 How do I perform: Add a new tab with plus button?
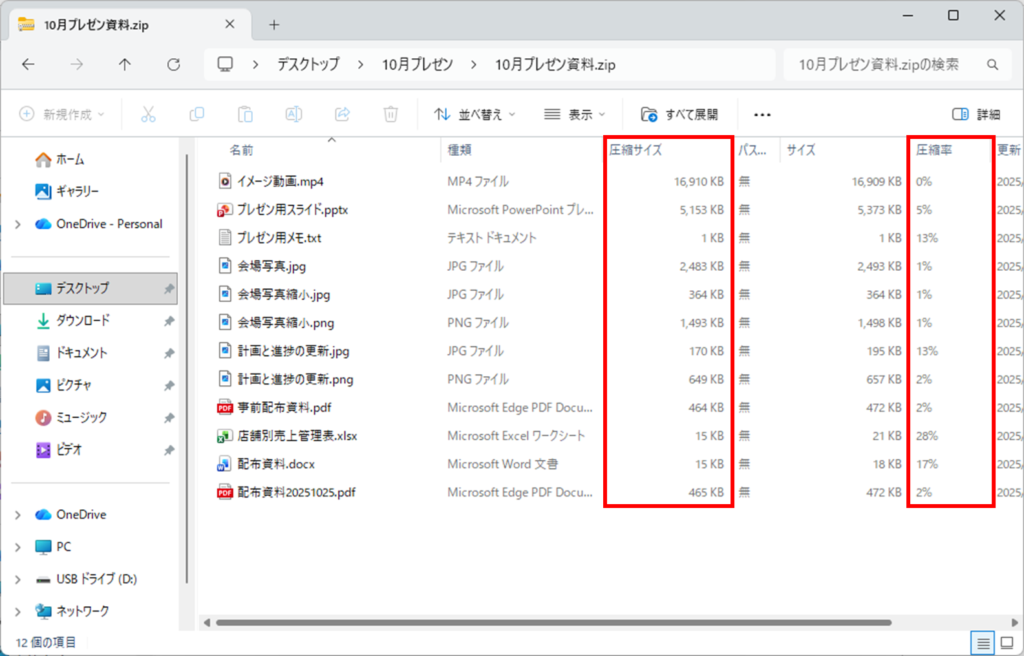click(x=274, y=24)
